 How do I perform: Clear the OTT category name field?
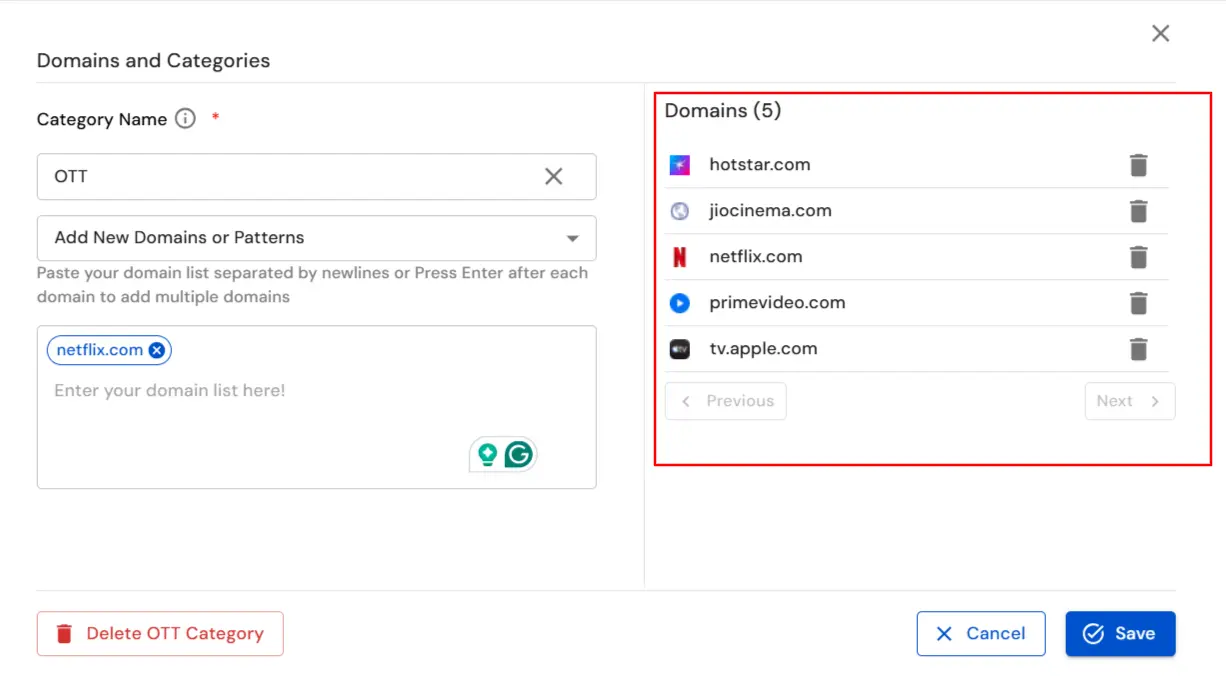point(553,176)
